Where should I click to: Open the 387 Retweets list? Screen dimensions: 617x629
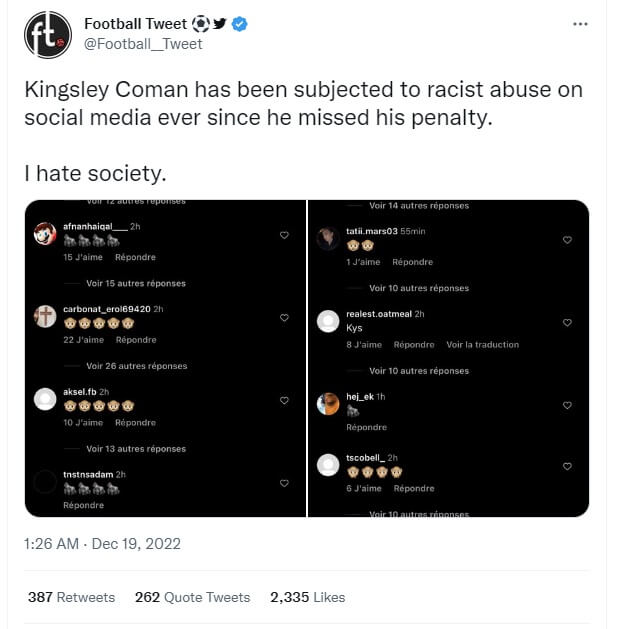click(x=71, y=597)
